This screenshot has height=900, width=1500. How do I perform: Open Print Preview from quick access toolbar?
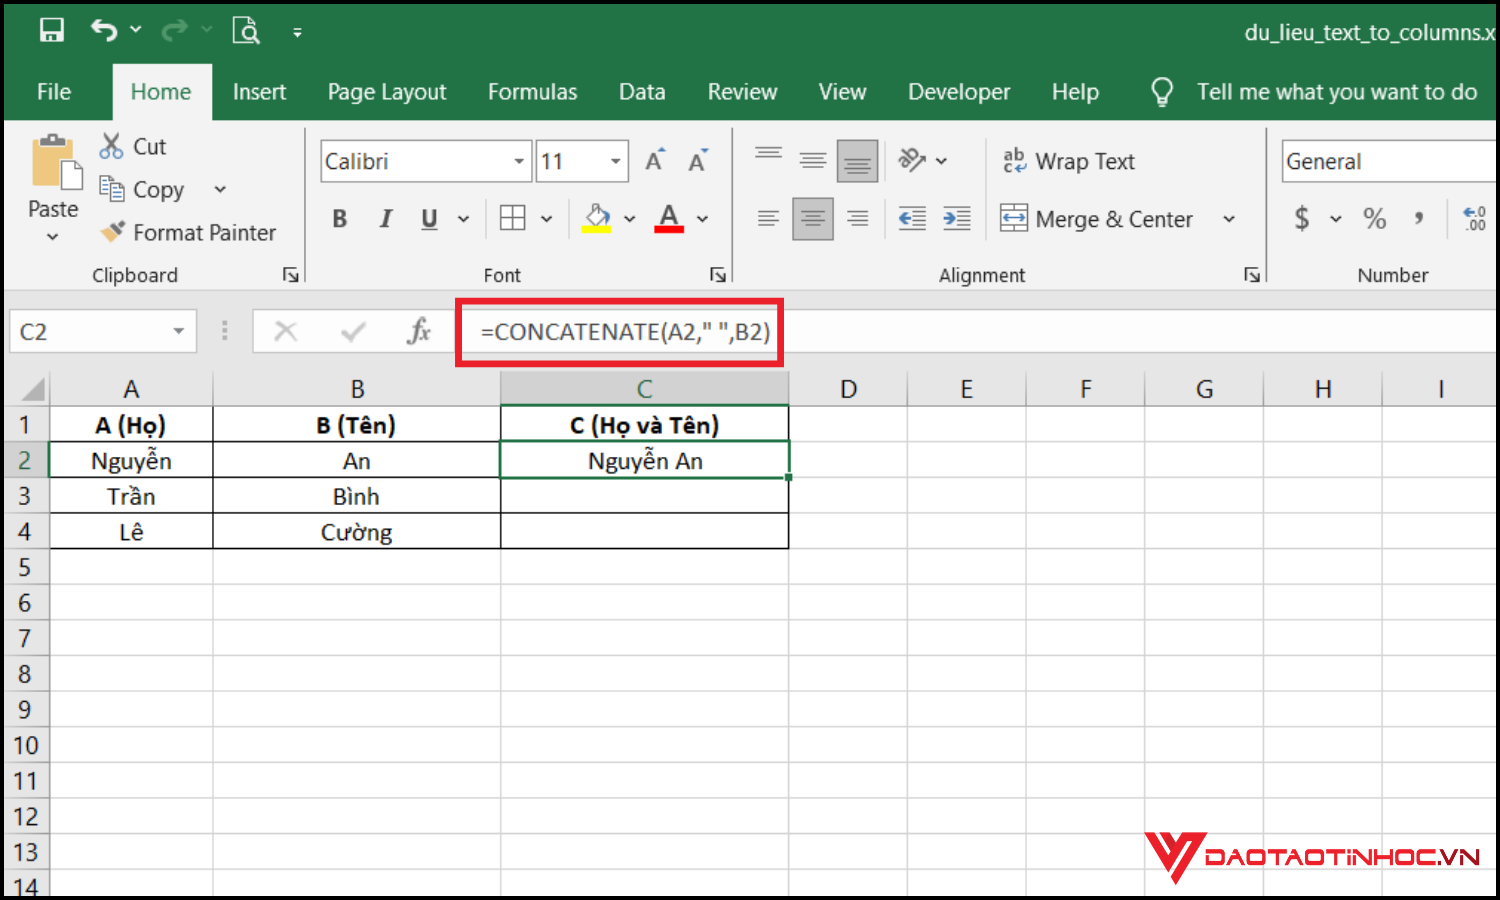click(246, 31)
